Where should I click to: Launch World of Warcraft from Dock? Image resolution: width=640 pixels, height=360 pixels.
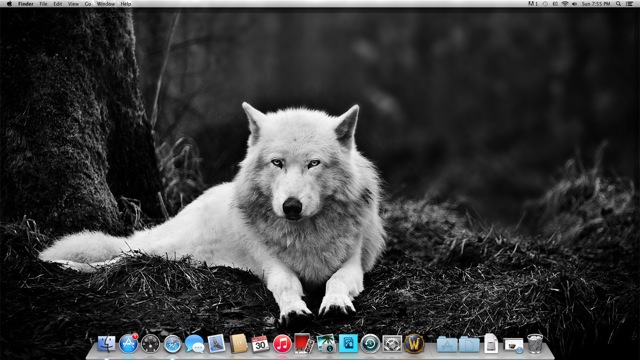pyautogui.click(x=414, y=344)
